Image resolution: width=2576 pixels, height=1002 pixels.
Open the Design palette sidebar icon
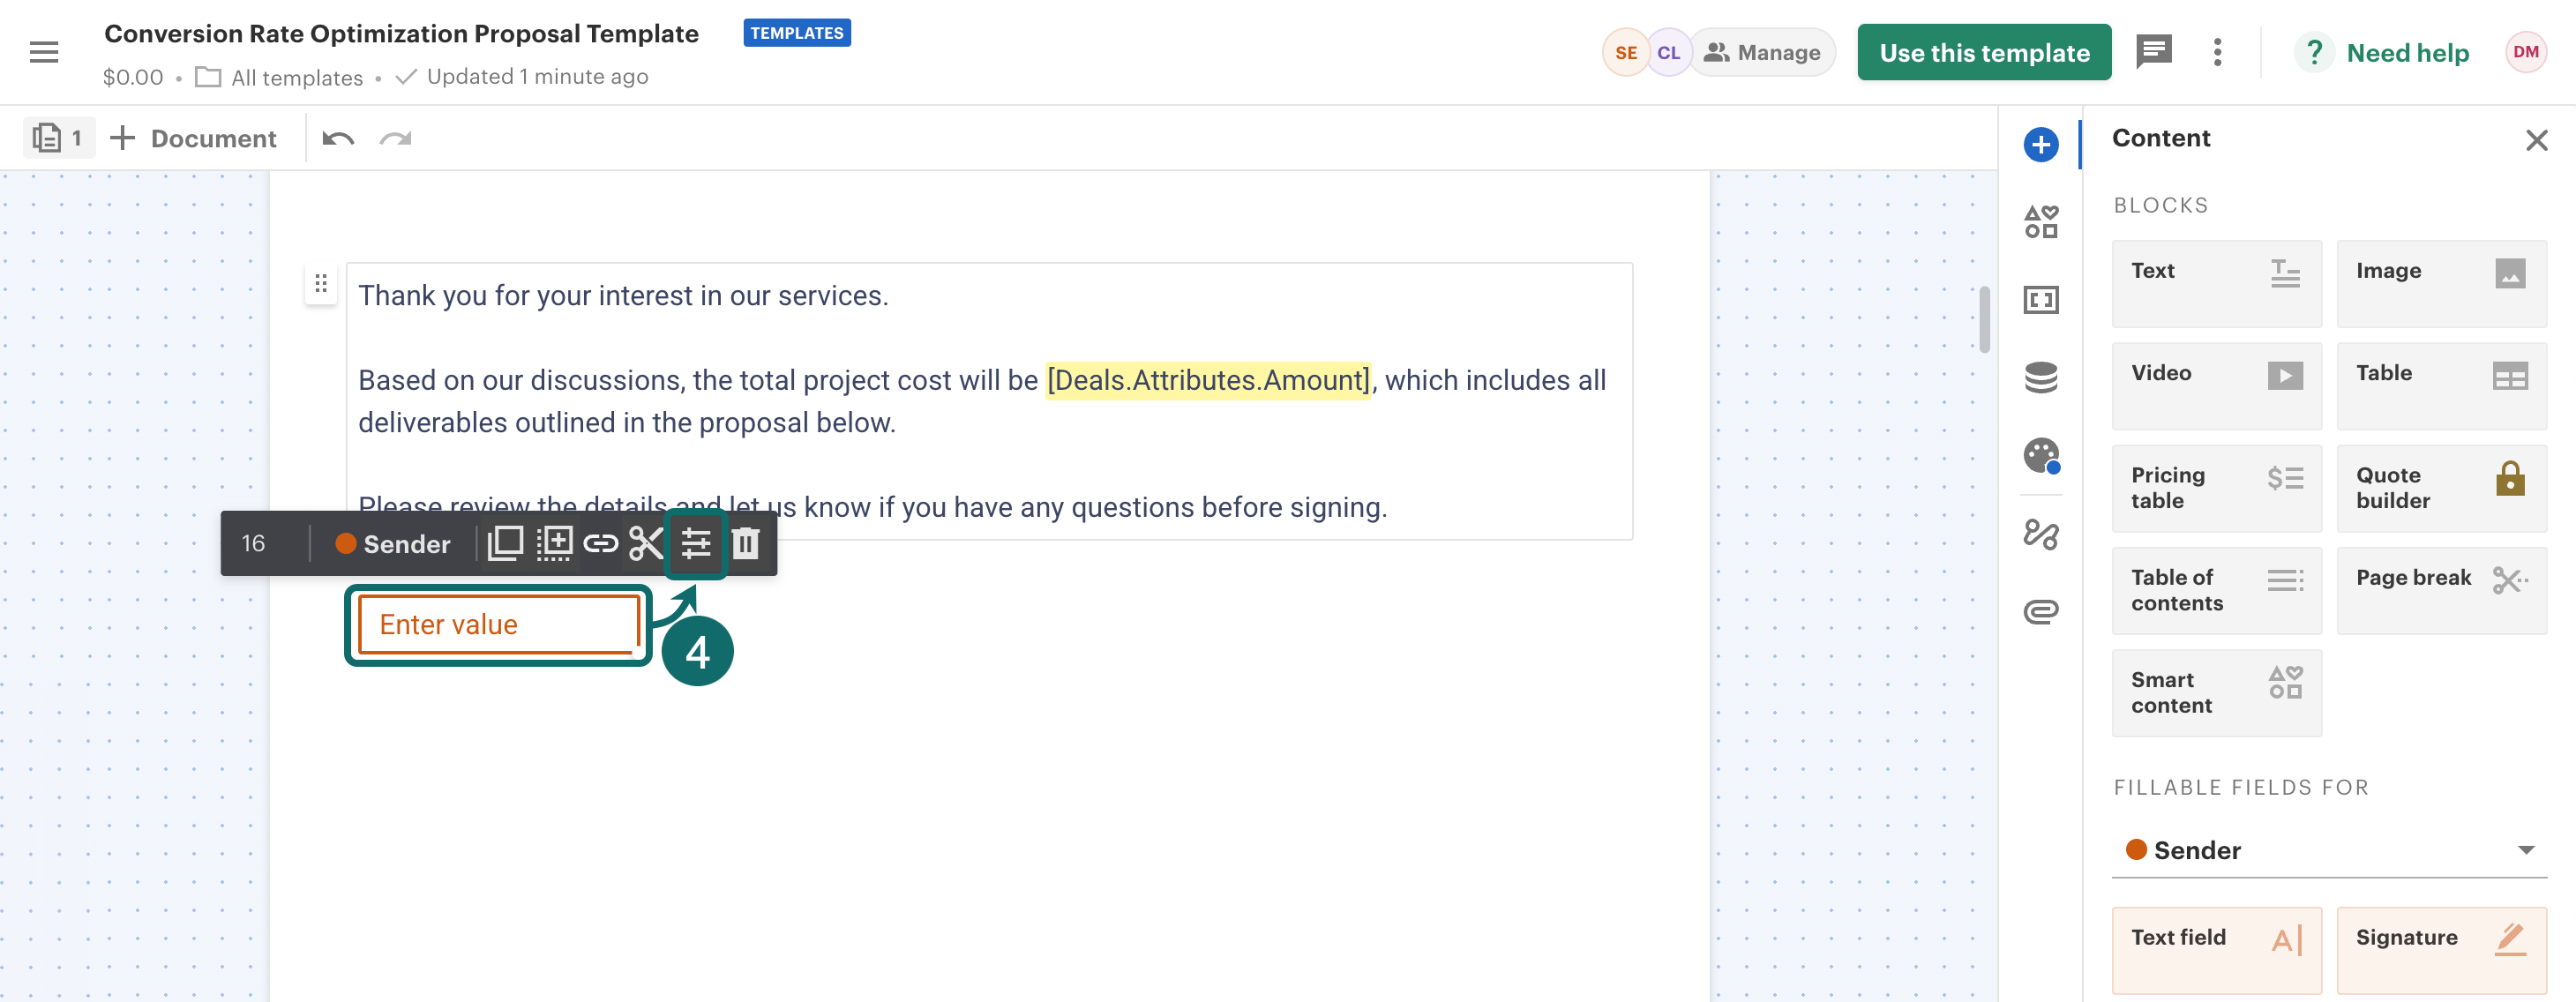[2040, 456]
